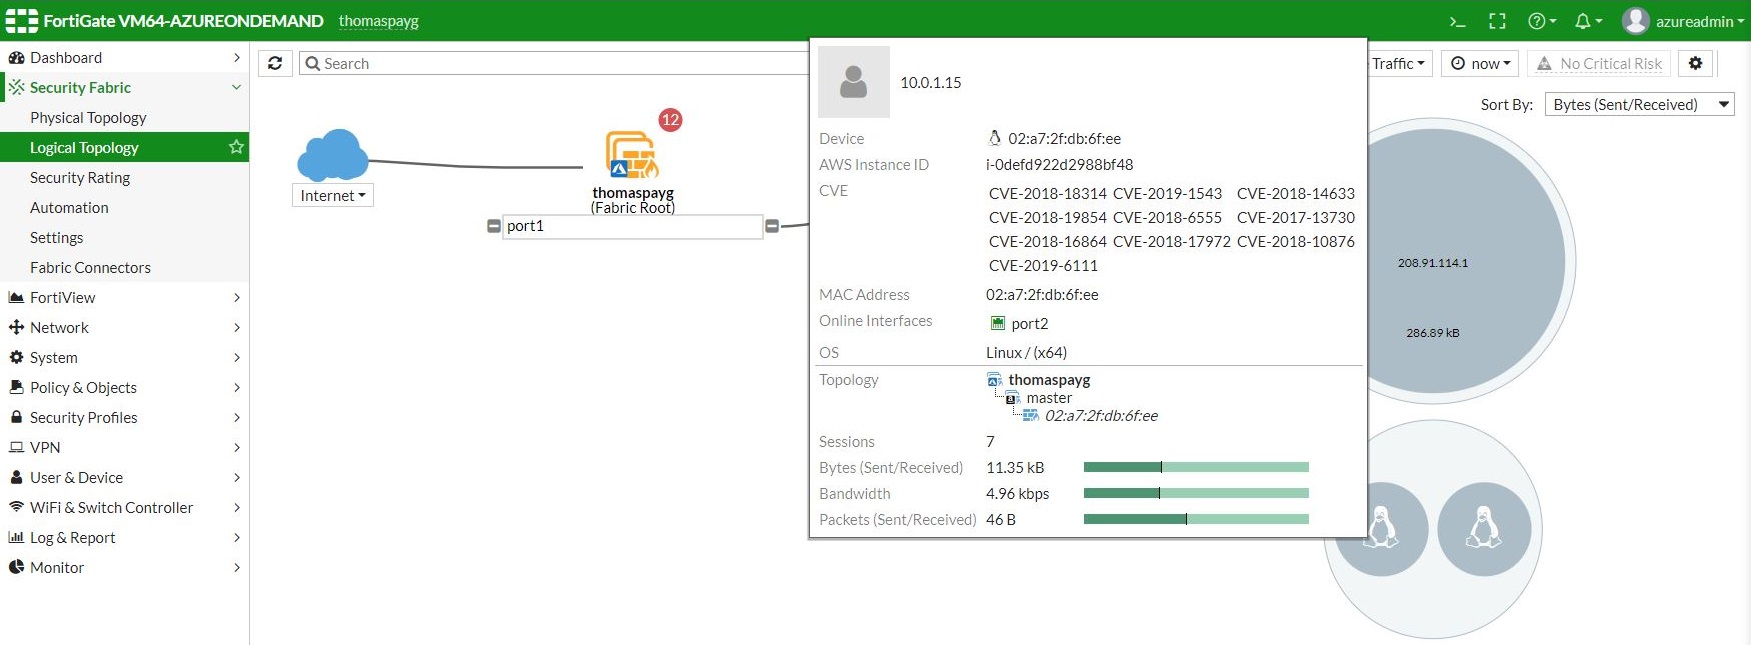Open CVE-2019-1543 link
Screen dimensions: 1751x645
1167,193
